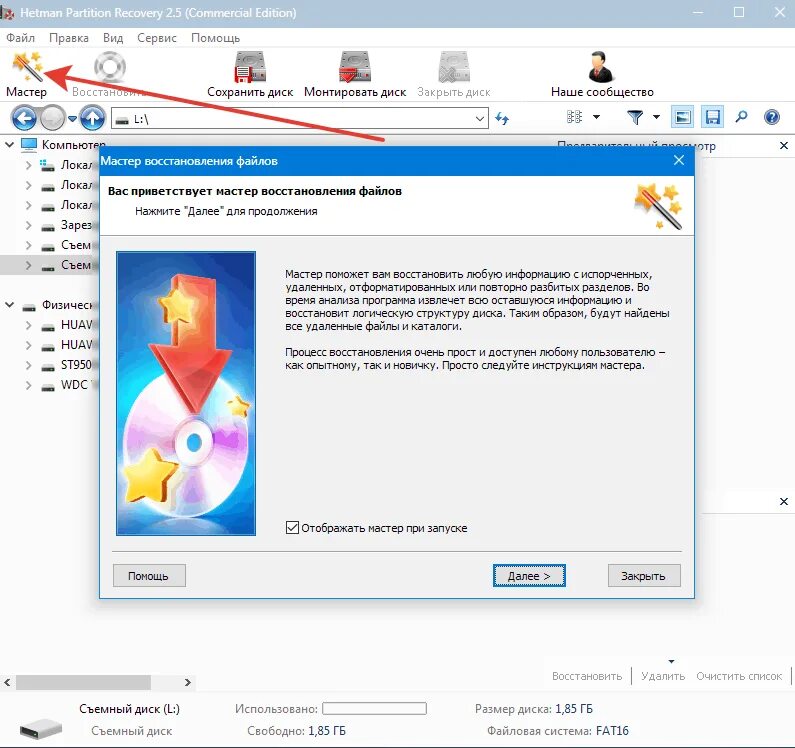Image resolution: width=795 pixels, height=748 pixels.
Task: Open help with blue question icon
Action: [772, 118]
